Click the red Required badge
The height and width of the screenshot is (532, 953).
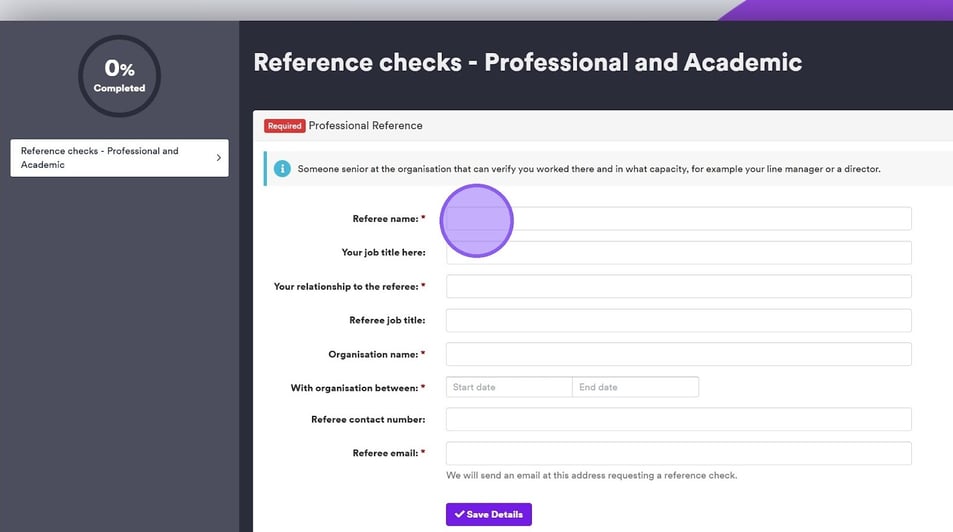[284, 126]
